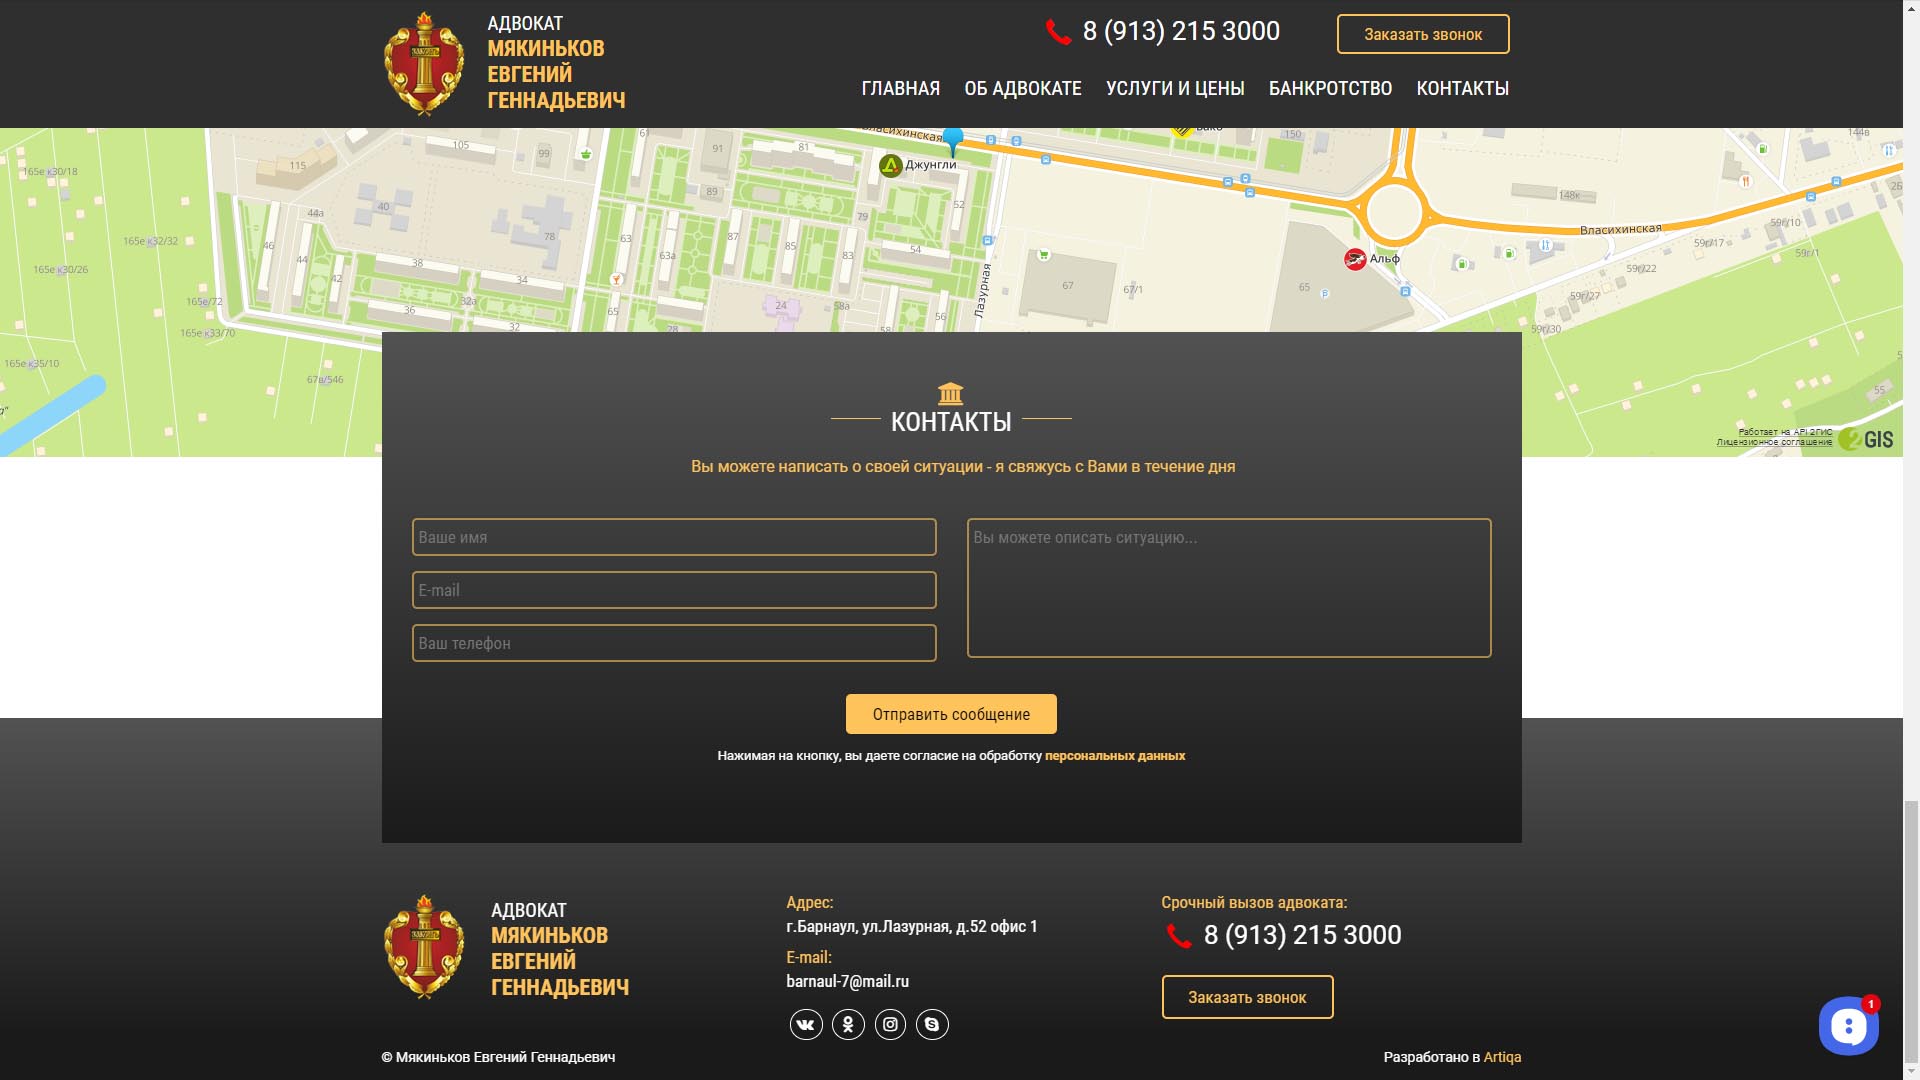Click the header lawyer emblem logo
Image resolution: width=1920 pixels, height=1080 pixels.
(x=424, y=64)
